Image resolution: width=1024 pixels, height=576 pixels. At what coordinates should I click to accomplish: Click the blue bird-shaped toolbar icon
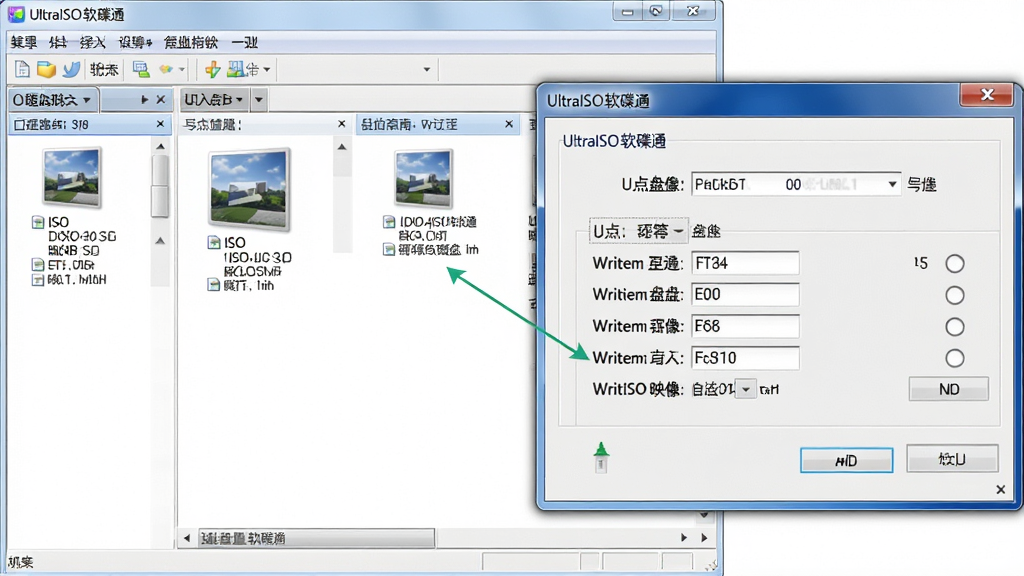point(71,69)
